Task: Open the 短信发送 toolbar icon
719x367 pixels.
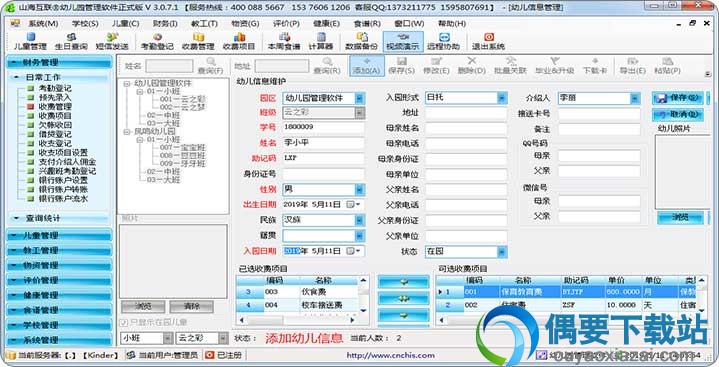Action: coord(112,41)
